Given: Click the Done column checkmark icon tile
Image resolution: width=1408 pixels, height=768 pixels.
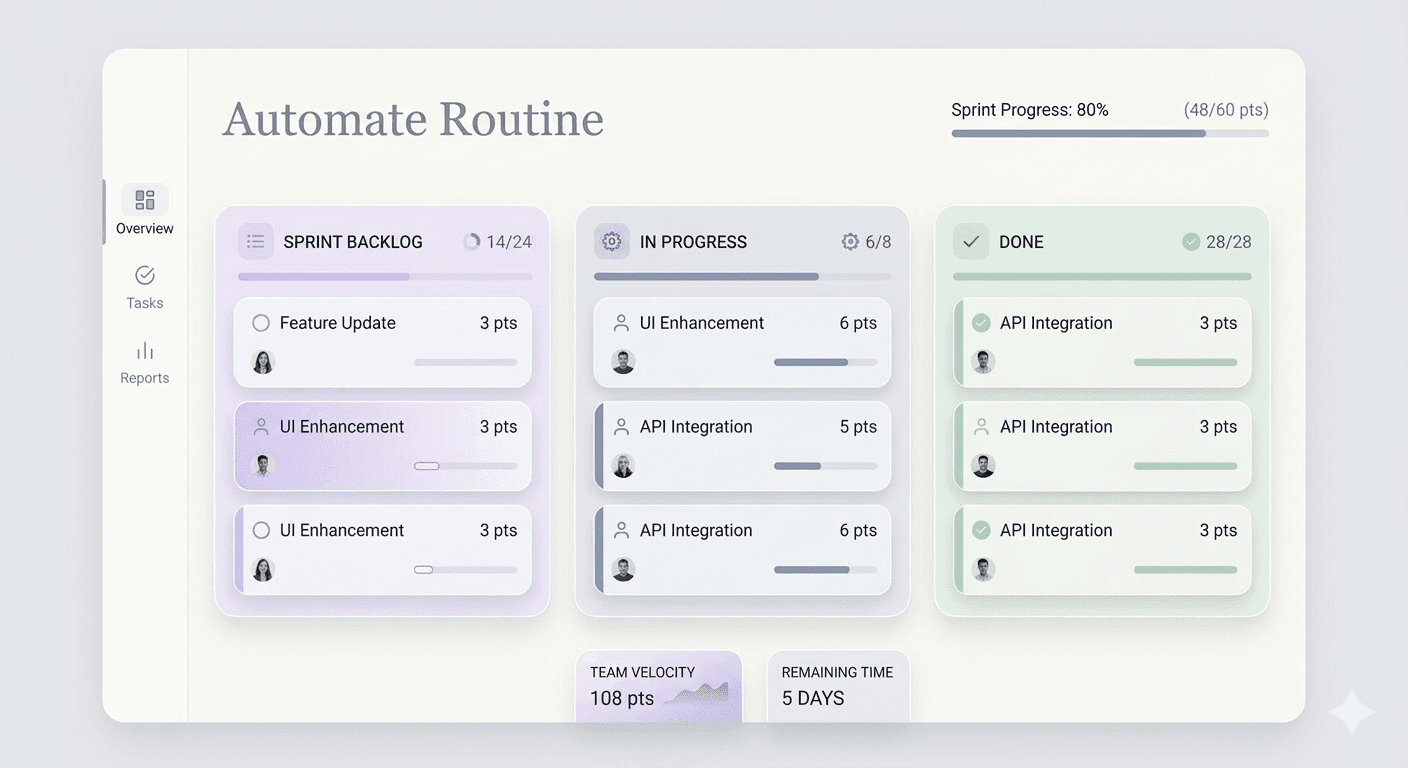Looking at the screenshot, I should (970, 242).
